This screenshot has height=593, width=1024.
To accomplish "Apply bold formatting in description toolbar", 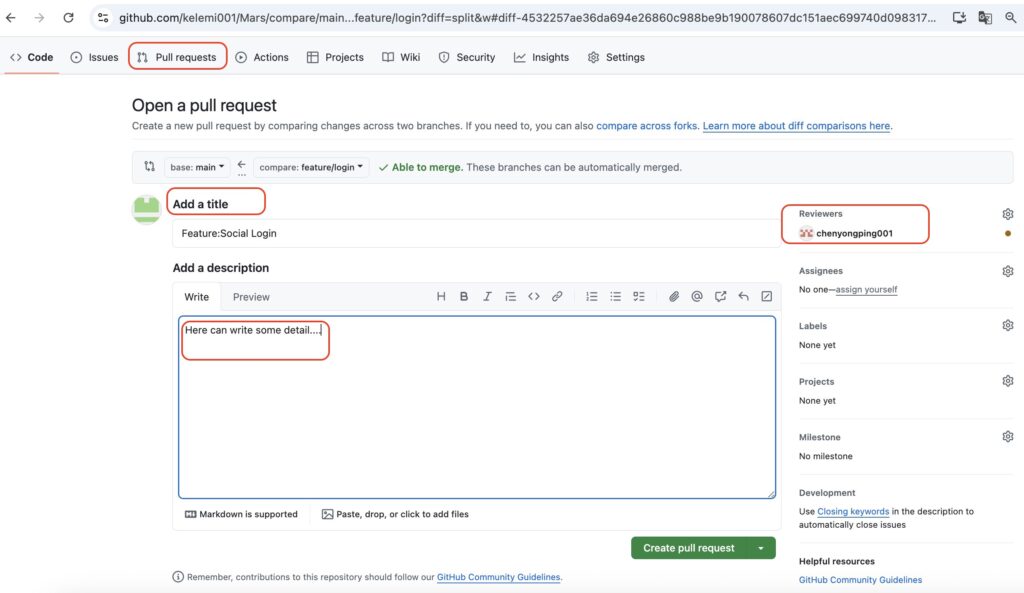I will 464,297.
